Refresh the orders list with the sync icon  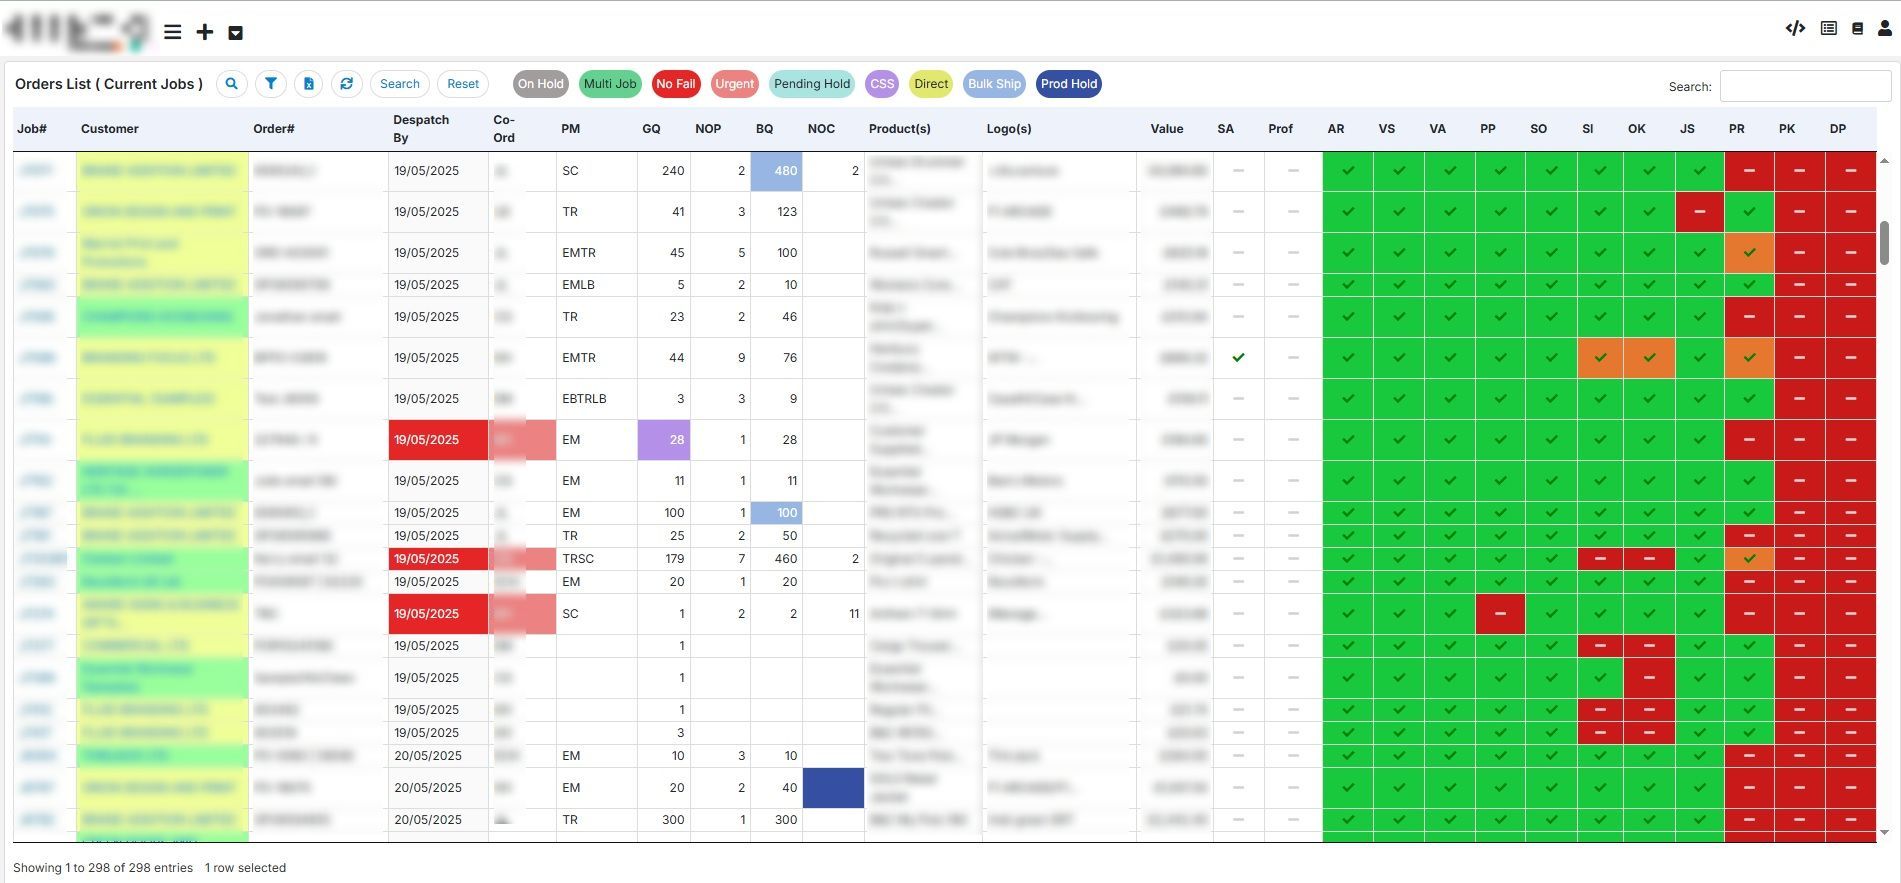coord(347,84)
